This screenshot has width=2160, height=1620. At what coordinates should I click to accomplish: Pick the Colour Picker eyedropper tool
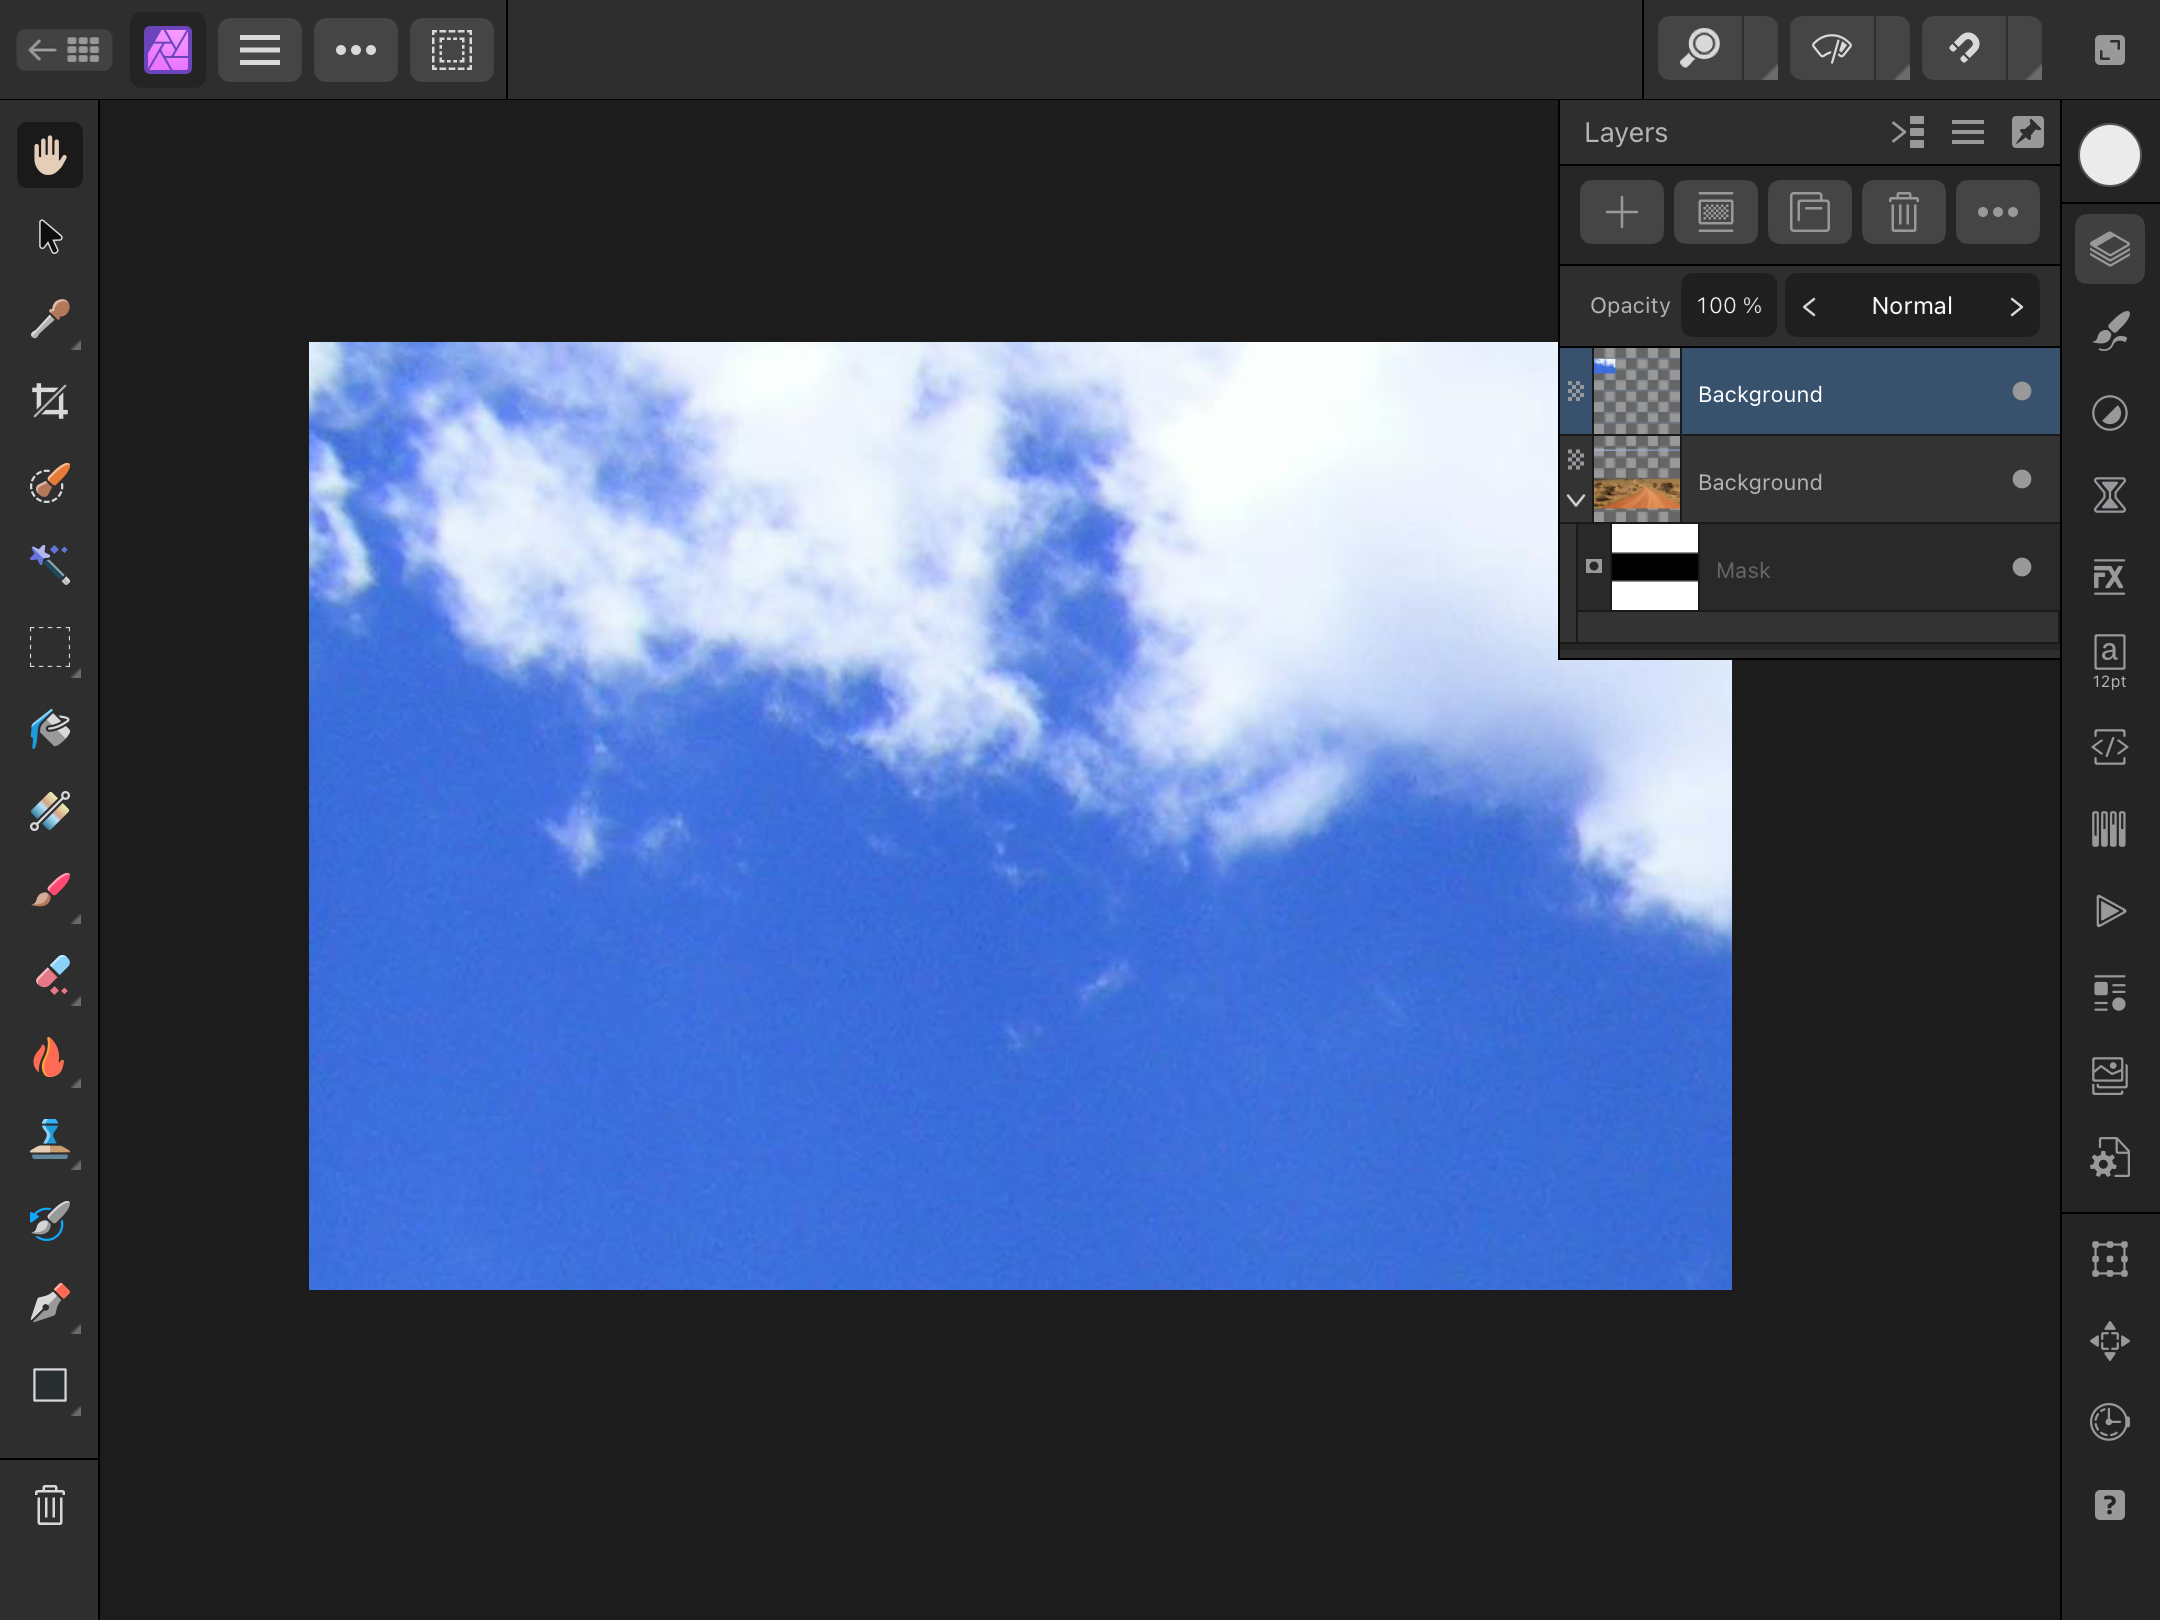pyautogui.click(x=50, y=319)
